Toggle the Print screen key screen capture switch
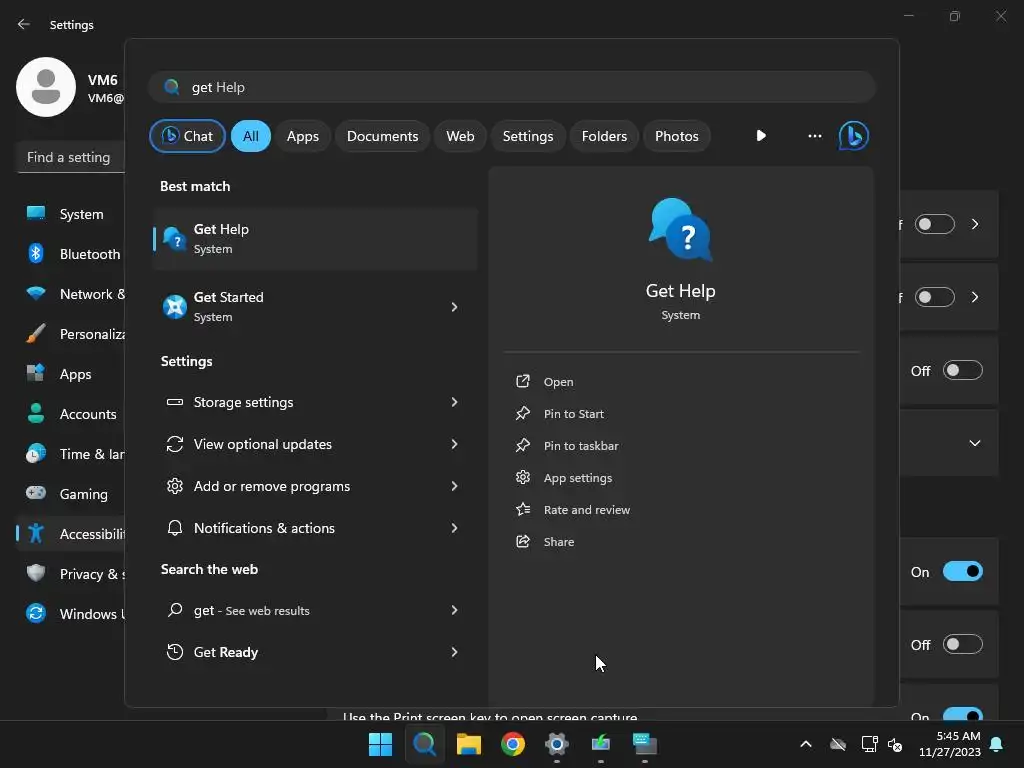The height and width of the screenshot is (768, 1024). pos(963,714)
